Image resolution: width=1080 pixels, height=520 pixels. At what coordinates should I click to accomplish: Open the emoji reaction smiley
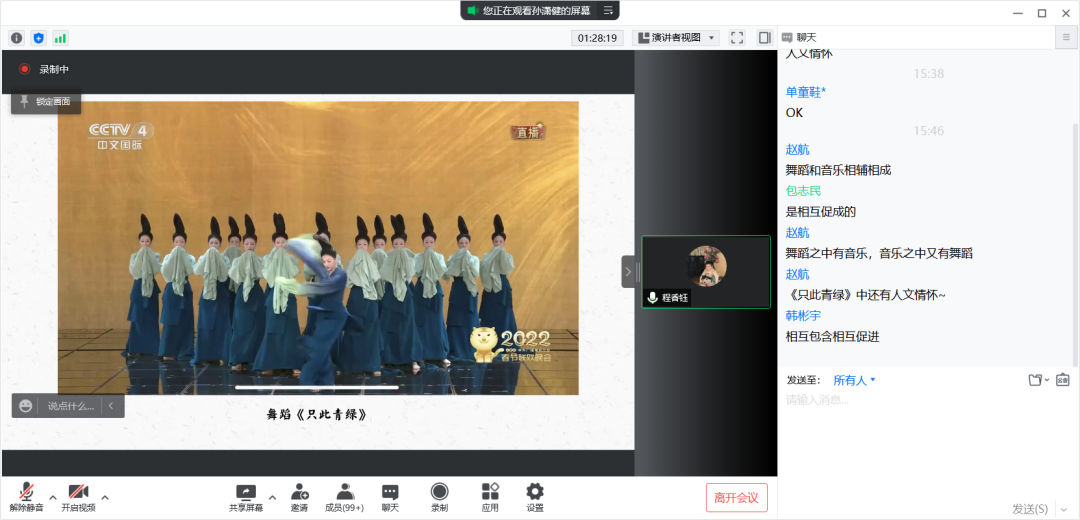25,406
